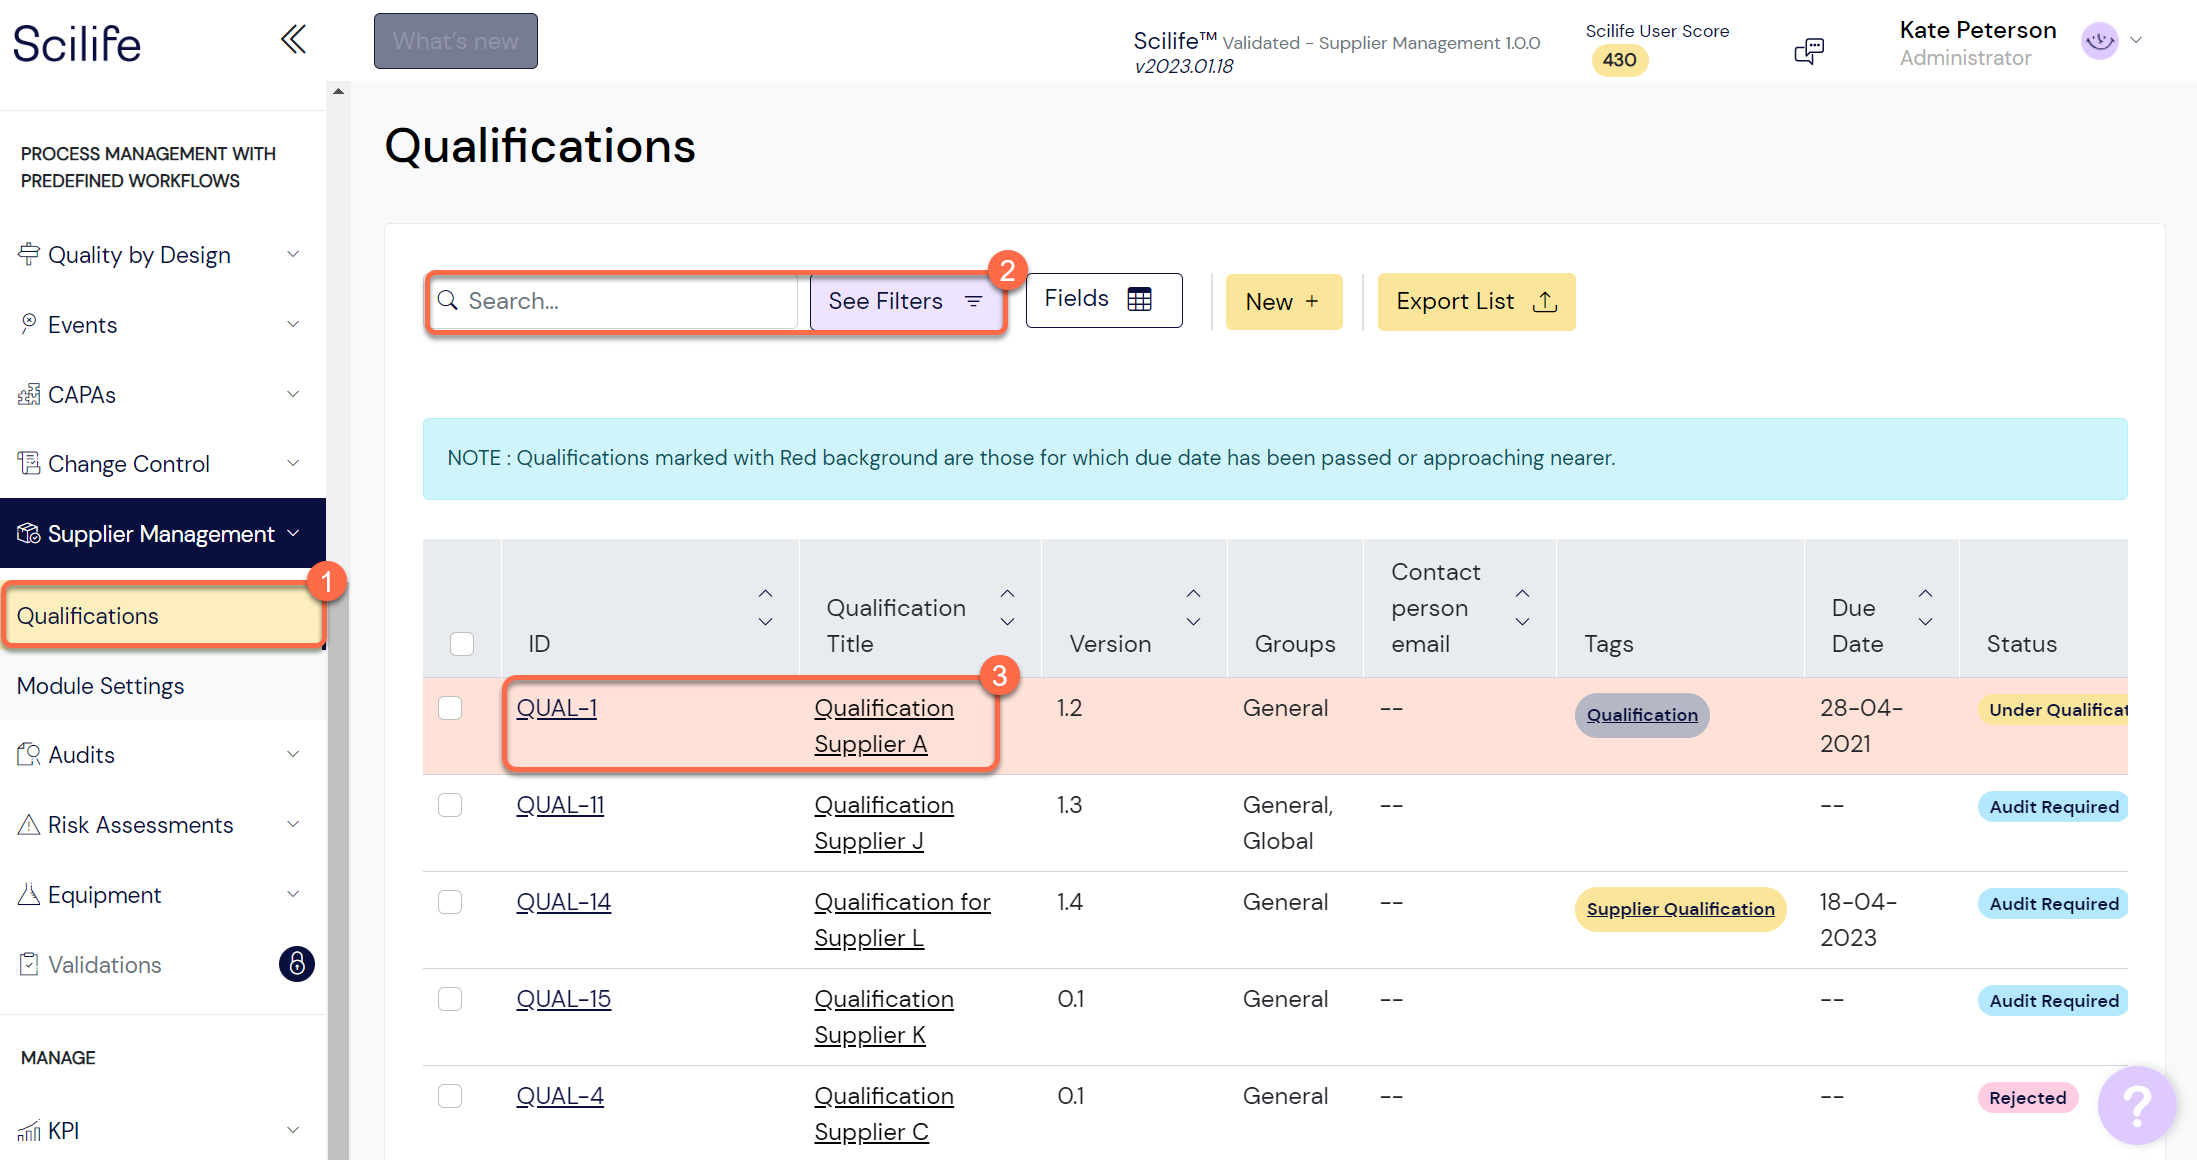Screen dimensions: 2197x1160
Task: Sort by Qualification Title column arrows
Action: tap(1007, 607)
